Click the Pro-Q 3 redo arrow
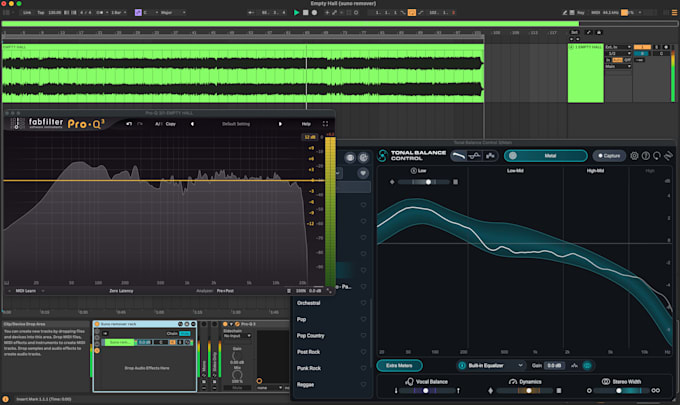Screen dimensions: 680x405 pyautogui.click(x=140, y=124)
